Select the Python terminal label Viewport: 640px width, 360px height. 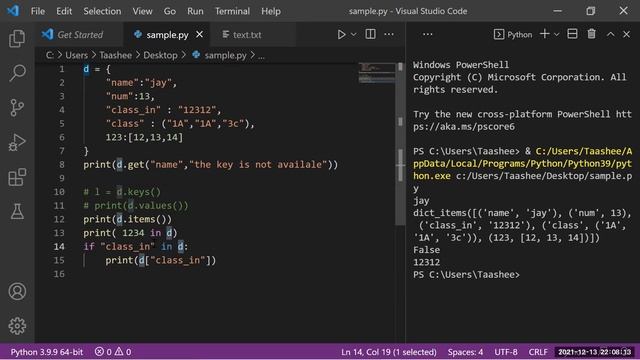pos(513,35)
